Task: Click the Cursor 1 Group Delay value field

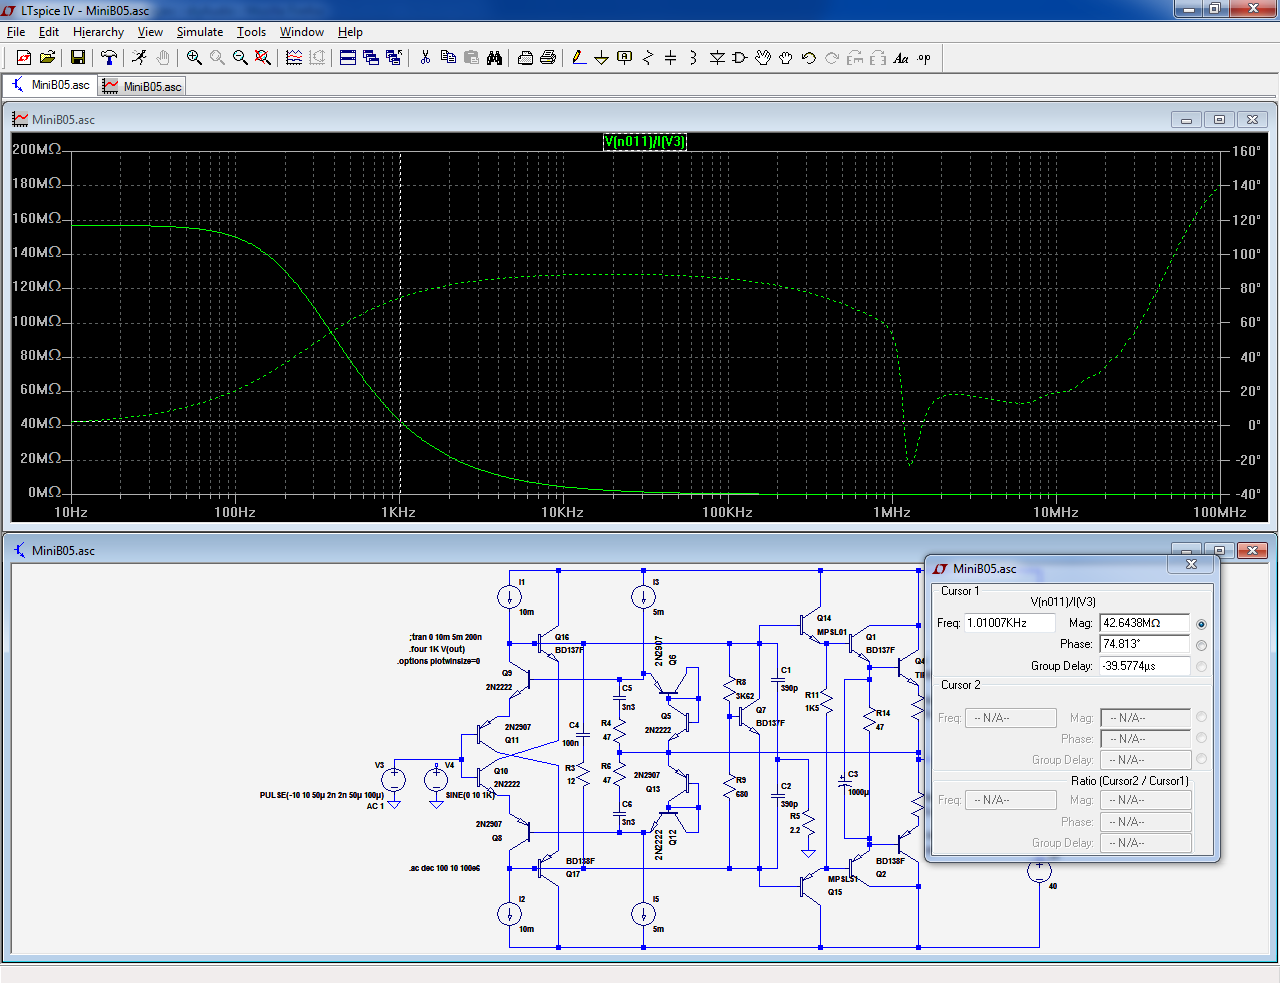Action: tap(1144, 665)
